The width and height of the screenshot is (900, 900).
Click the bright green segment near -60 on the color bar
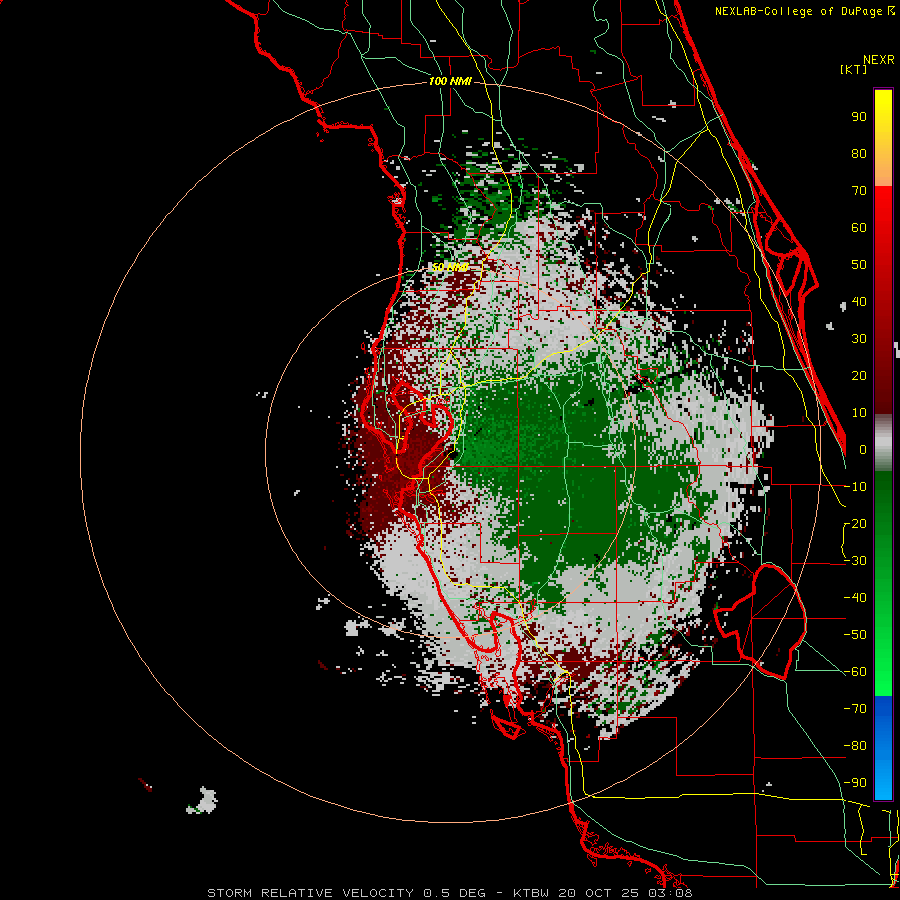point(883,672)
